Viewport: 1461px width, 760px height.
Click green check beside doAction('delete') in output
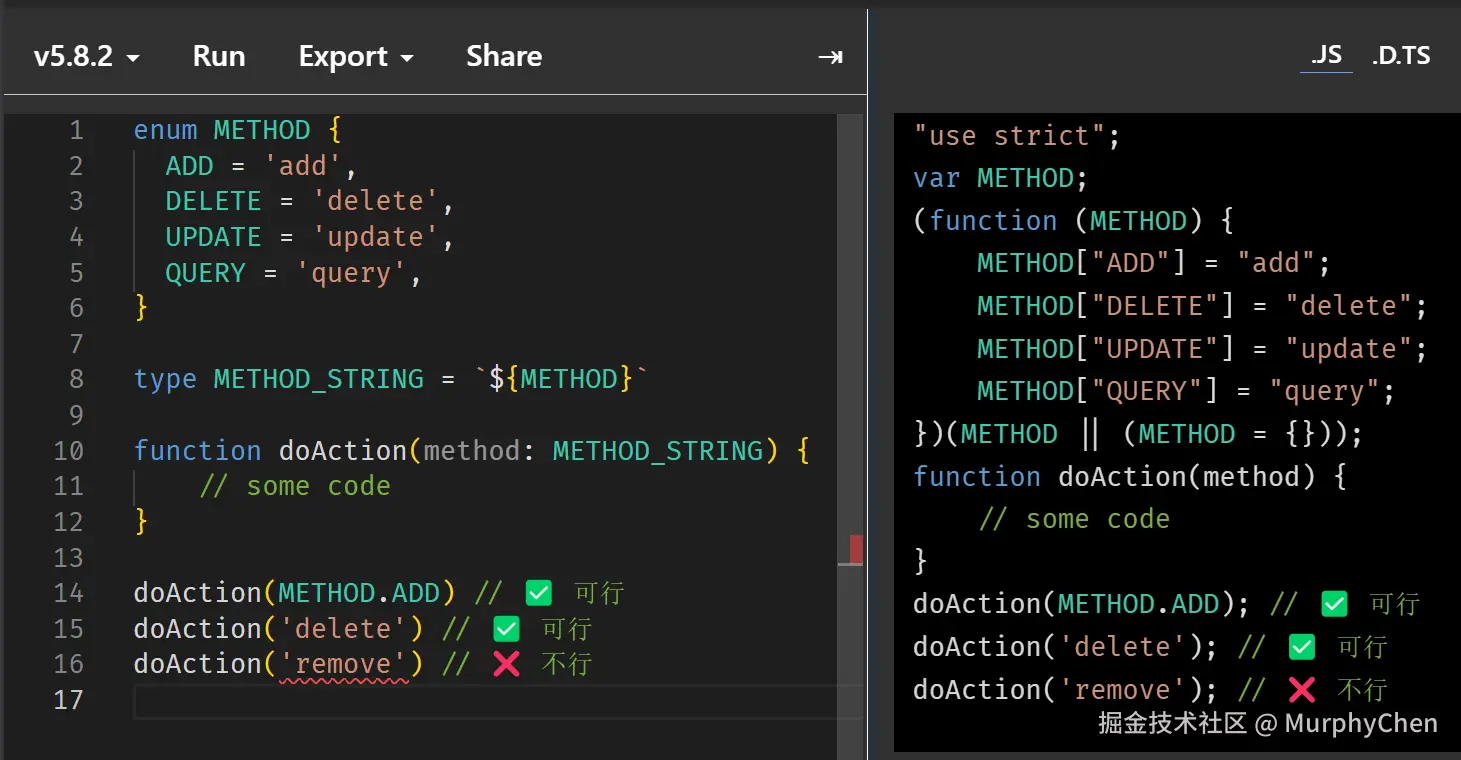(1301, 647)
